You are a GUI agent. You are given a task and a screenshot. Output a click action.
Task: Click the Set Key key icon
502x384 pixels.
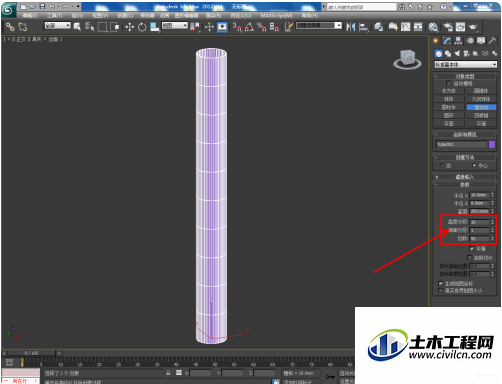pos(330,377)
